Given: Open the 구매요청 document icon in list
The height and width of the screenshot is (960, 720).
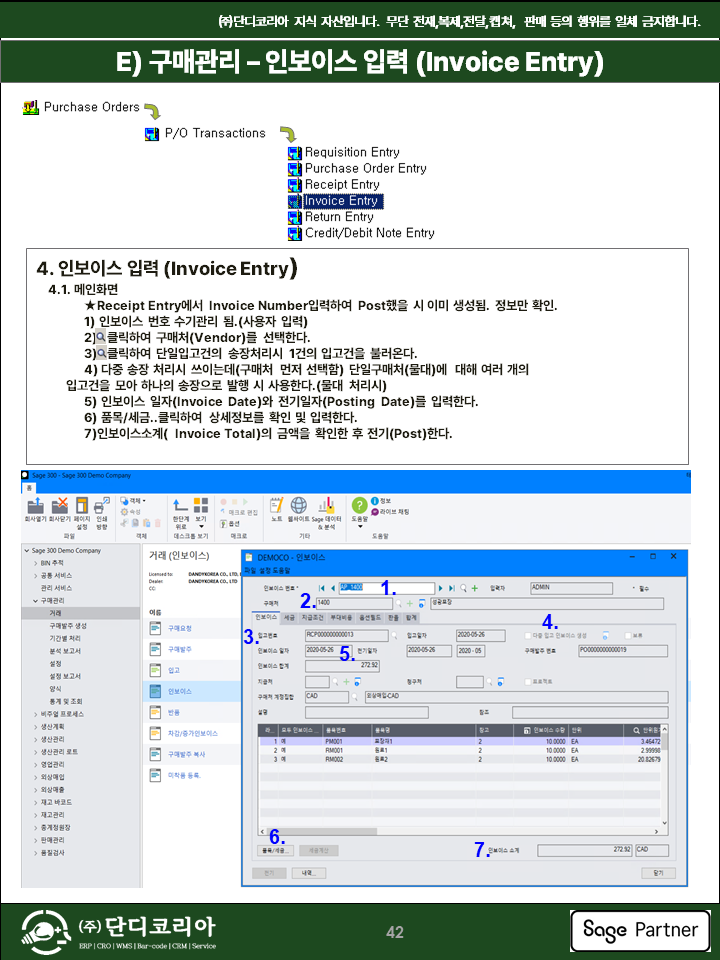Looking at the screenshot, I should (156, 628).
